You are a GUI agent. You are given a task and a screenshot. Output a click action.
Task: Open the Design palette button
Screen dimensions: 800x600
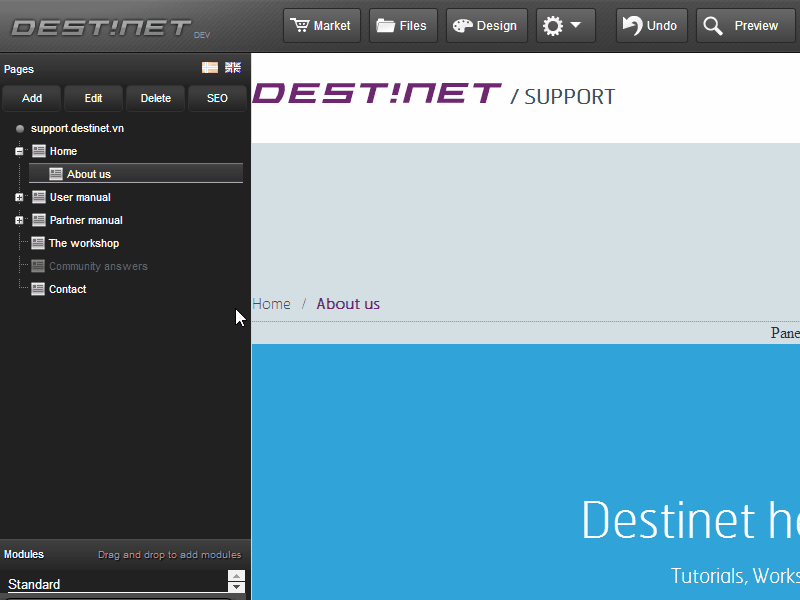pyautogui.click(x=486, y=26)
